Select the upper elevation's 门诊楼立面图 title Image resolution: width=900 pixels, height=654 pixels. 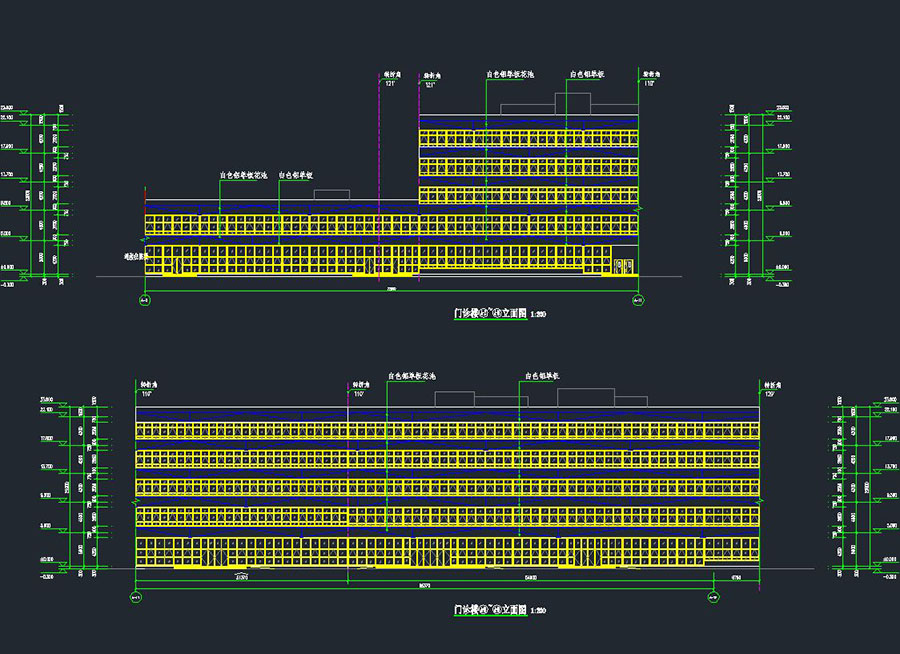490,314
